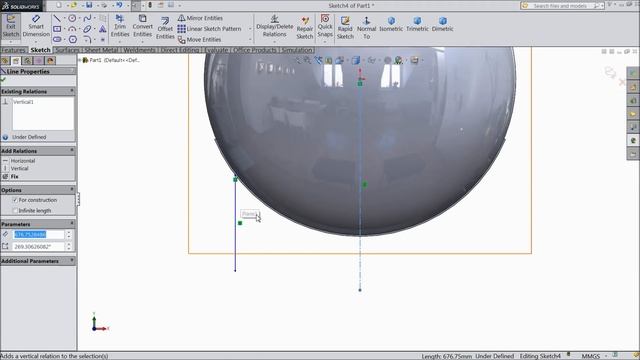Click Linear Sketch Pattern
The width and height of the screenshot is (640, 360).
pyautogui.click(x=209, y=29)
